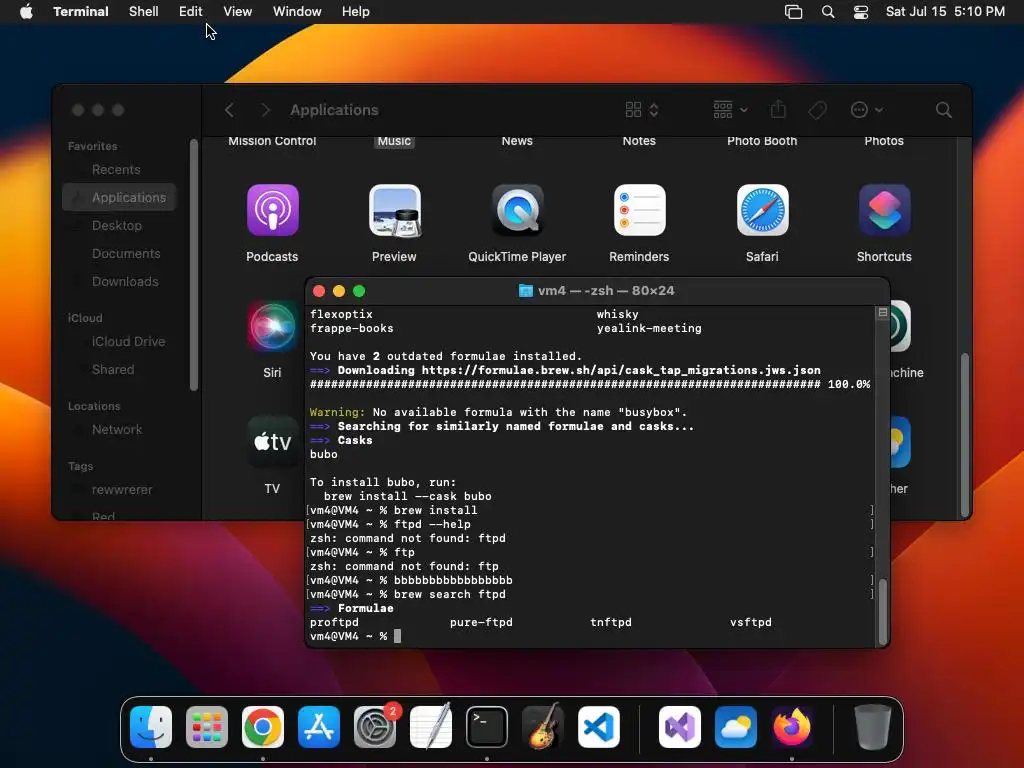Click the brew.sh download URL in Terminal
The image size is (1024, 768).
click(x=621, y=370)
